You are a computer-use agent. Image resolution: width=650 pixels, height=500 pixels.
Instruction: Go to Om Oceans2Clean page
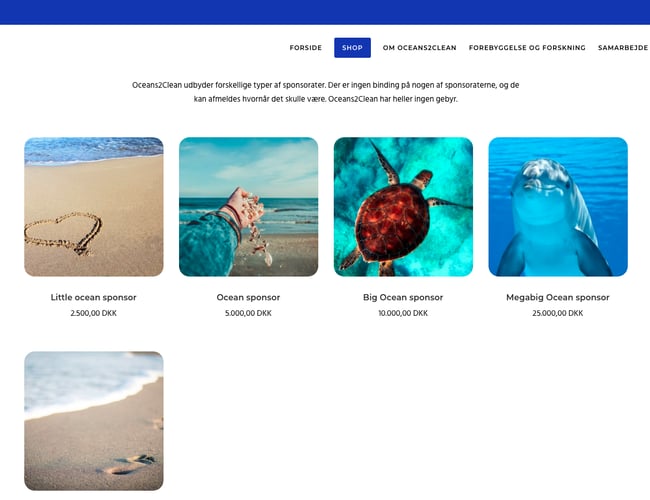(420, 48)
